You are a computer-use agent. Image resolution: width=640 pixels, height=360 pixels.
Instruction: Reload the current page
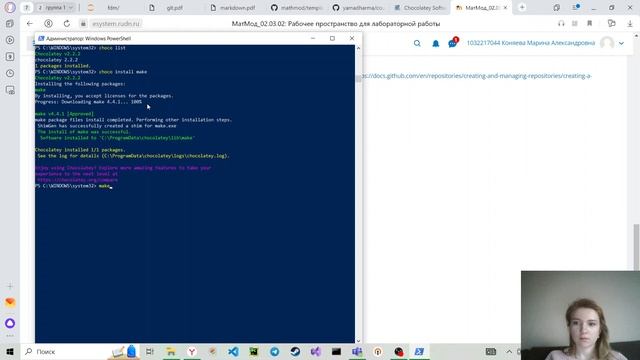pyautogui.click(x=67, y=24)
